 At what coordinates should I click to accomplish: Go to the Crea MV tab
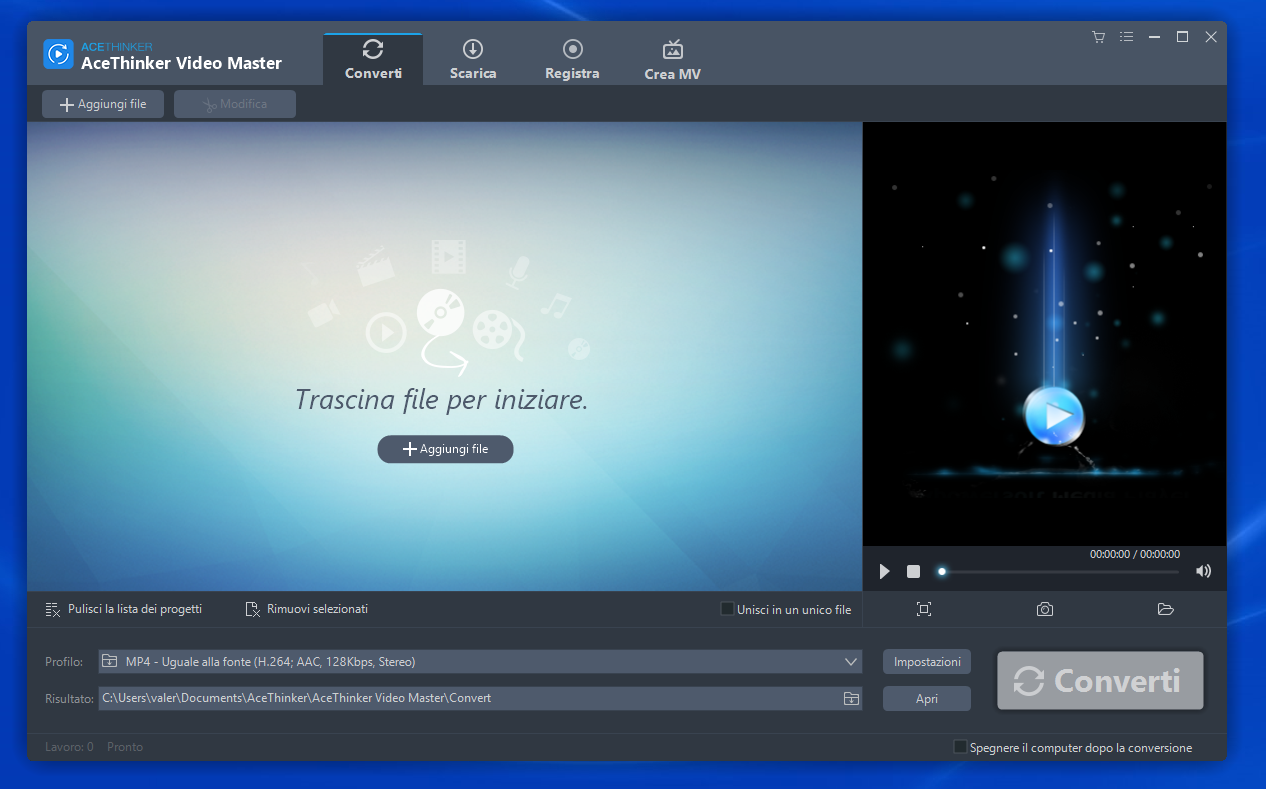coord(672,60)
